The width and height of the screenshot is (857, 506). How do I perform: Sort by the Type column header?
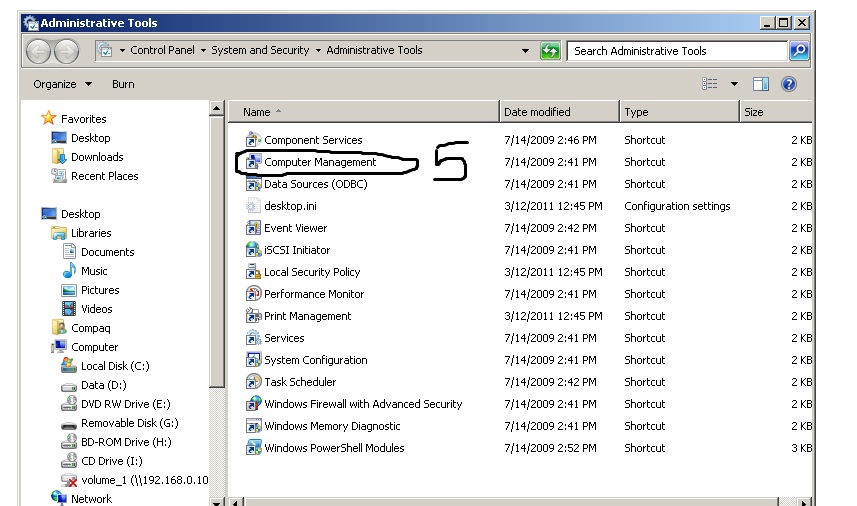(x=679, y=112)
